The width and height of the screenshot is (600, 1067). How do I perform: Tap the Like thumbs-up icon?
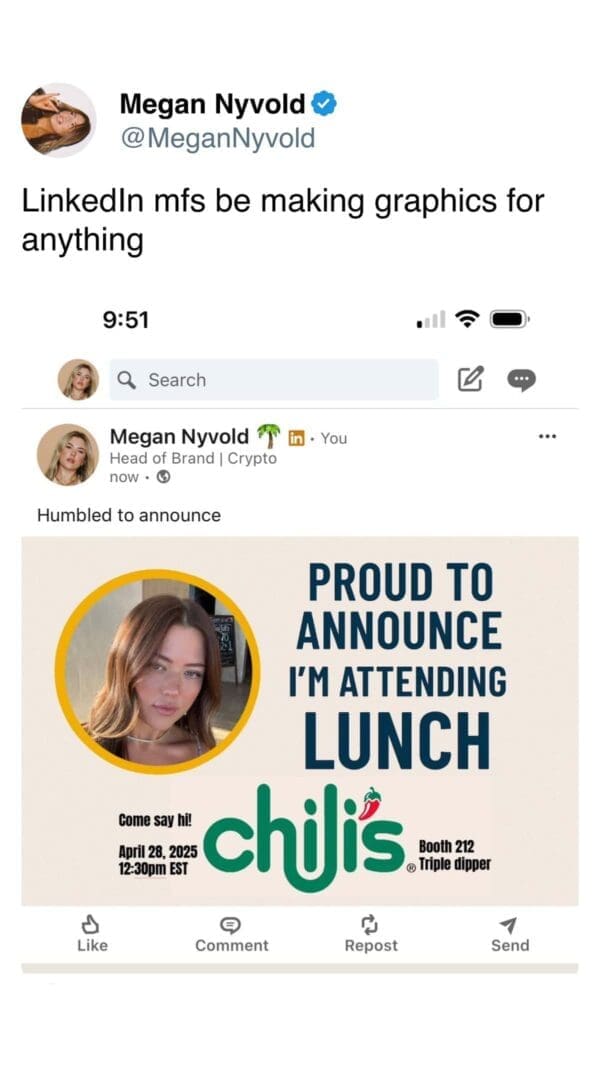[91, 924]
